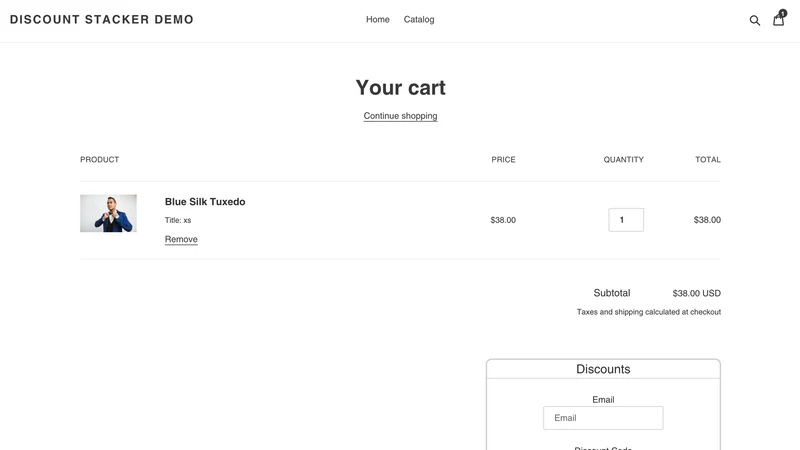
Task: Focus the quantity box showing 1
Action: click(x=626, y=220)
